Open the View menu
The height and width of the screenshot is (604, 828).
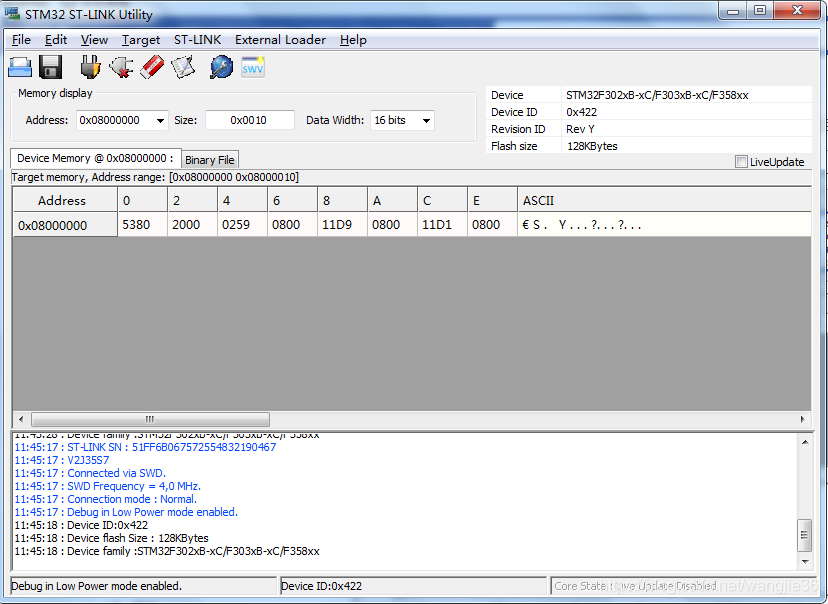(94, 40)
